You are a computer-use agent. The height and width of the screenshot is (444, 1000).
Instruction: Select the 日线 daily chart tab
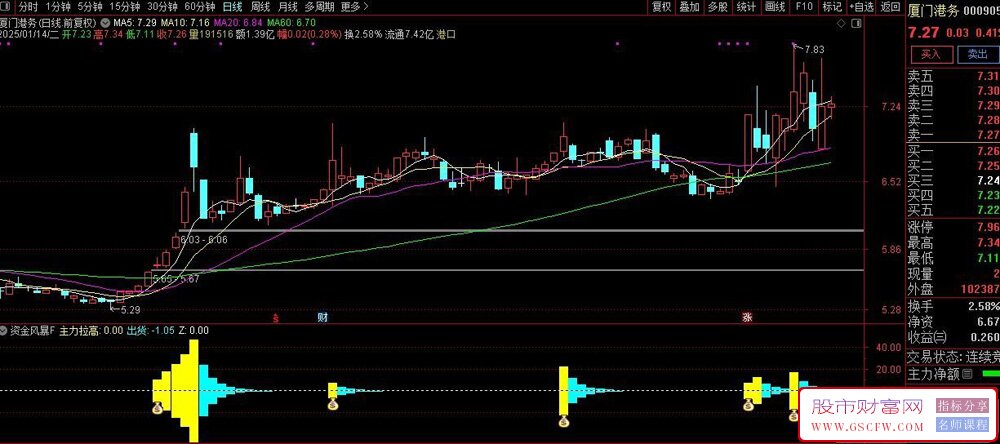233,7
